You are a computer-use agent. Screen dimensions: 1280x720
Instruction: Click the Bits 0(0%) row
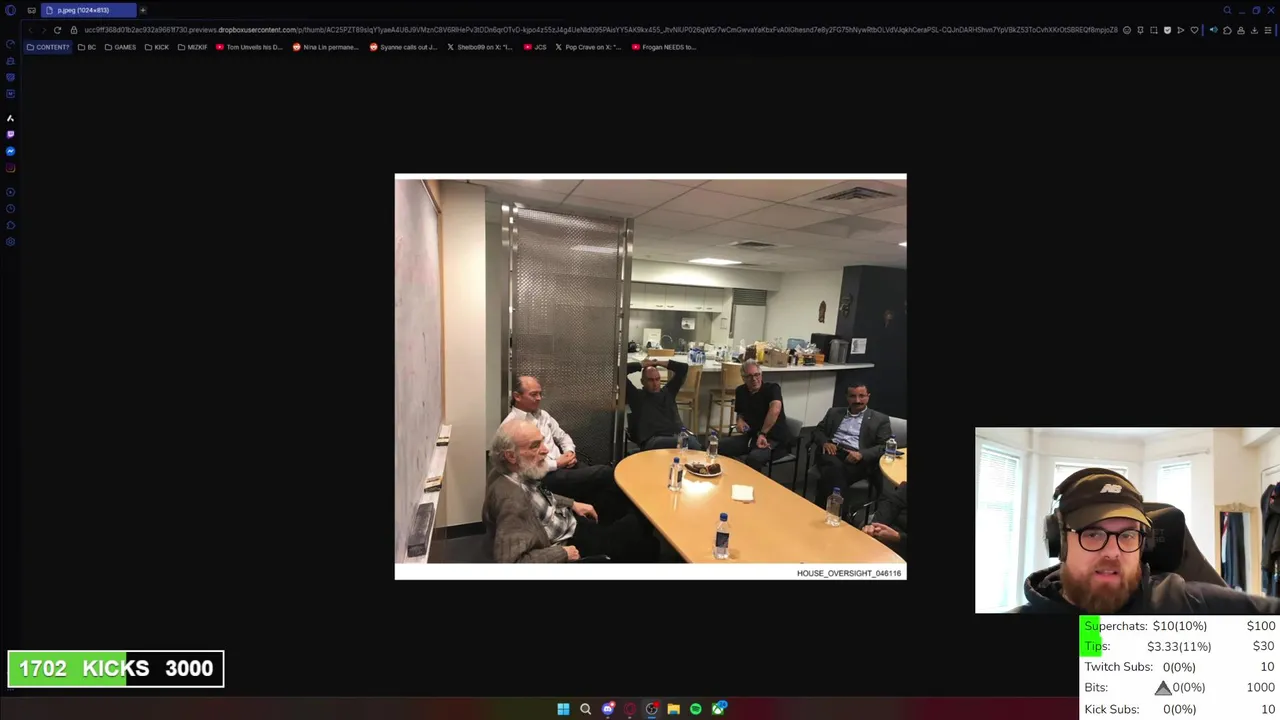coord(1180,688)
